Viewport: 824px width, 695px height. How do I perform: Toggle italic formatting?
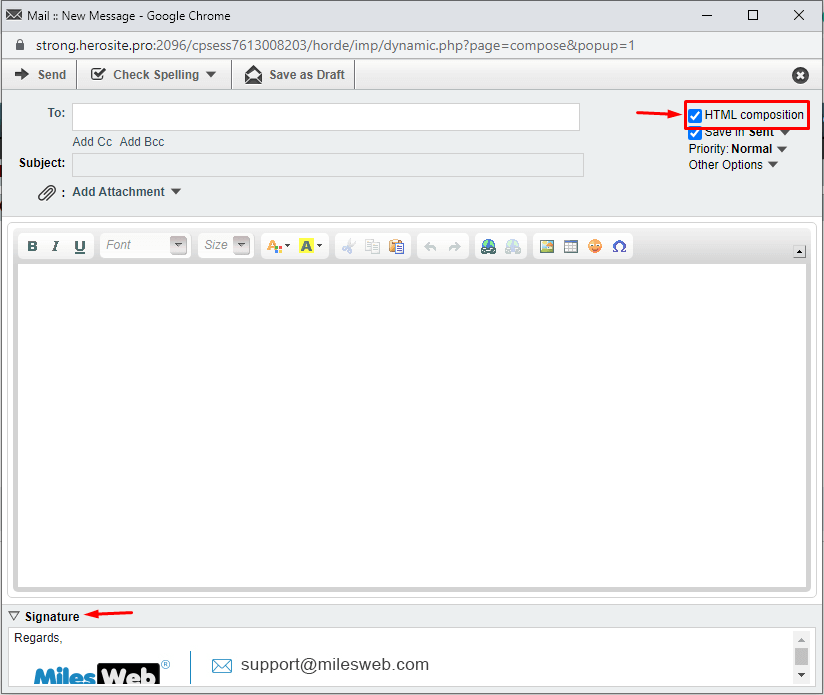(56, 246)
